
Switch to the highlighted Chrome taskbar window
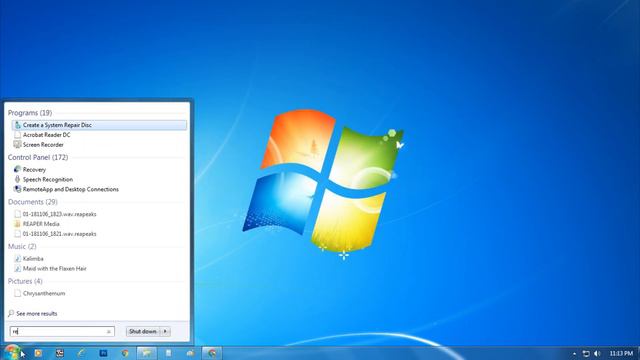(212, 353)
